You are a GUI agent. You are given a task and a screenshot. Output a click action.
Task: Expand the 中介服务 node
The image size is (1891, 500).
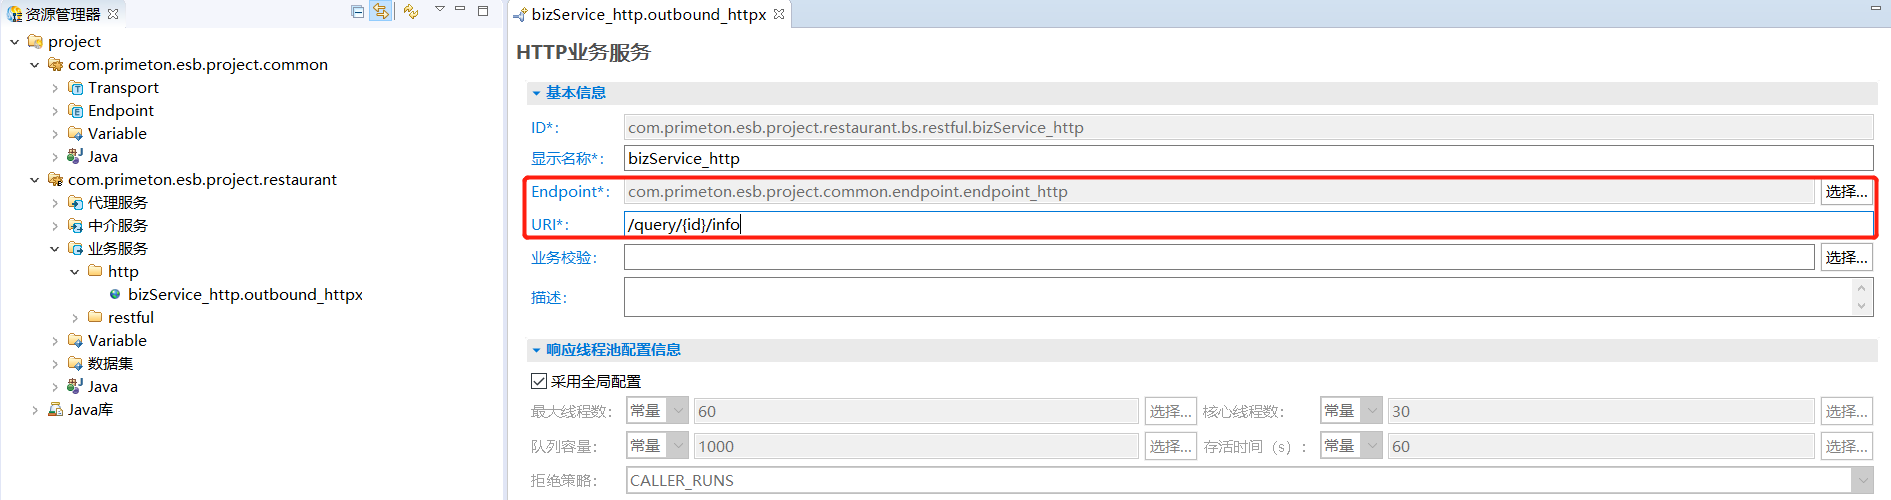55,226
